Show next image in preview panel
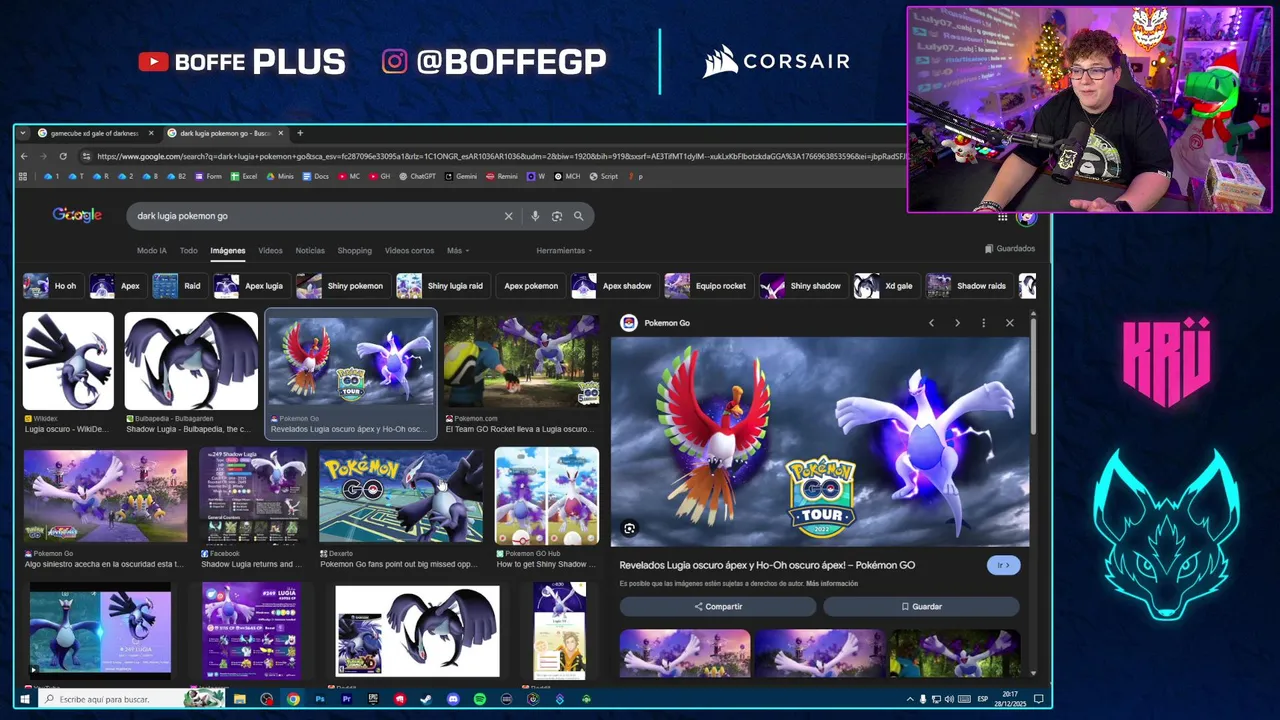Viewport: 1280px width, 720px height. (957, 323)
